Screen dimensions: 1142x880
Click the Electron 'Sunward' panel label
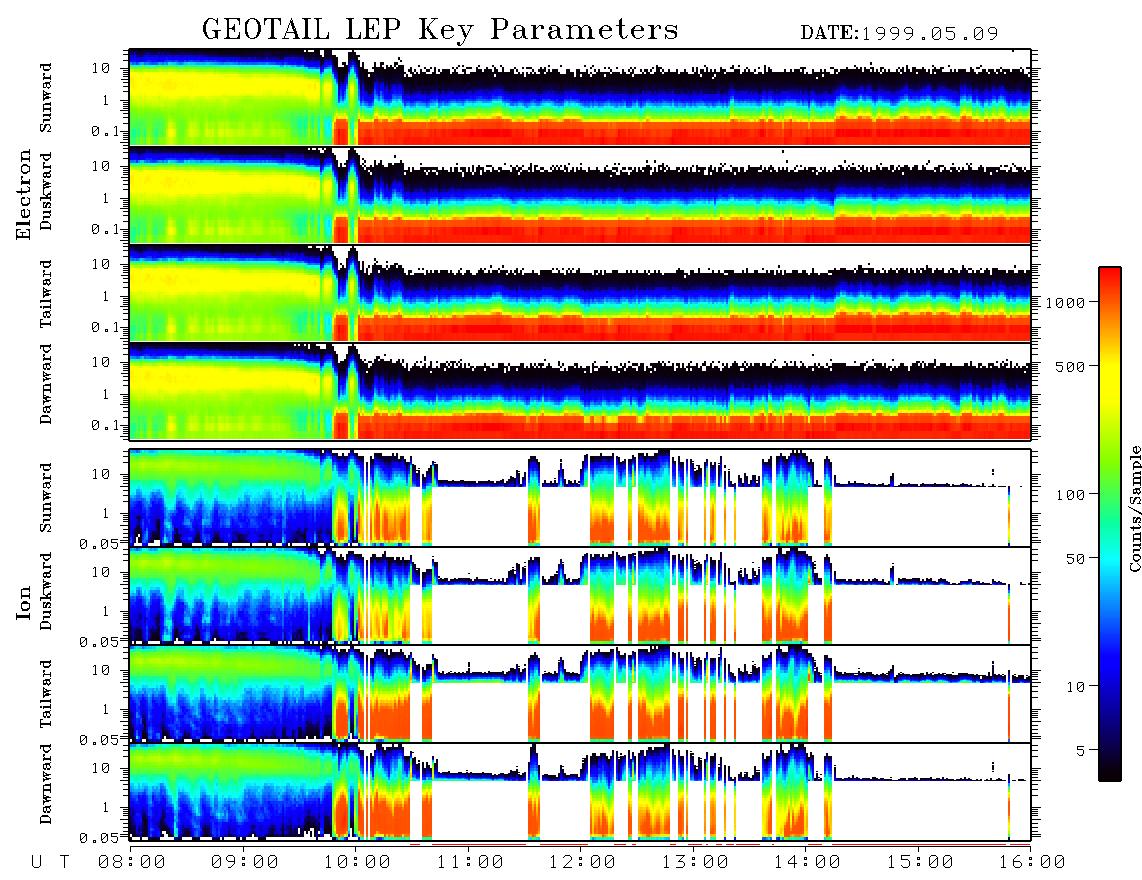[x=46, y=97]
